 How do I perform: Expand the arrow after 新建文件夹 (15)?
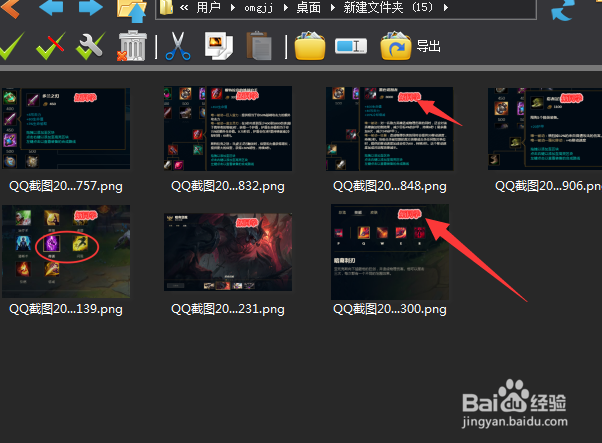click(445, 7)
